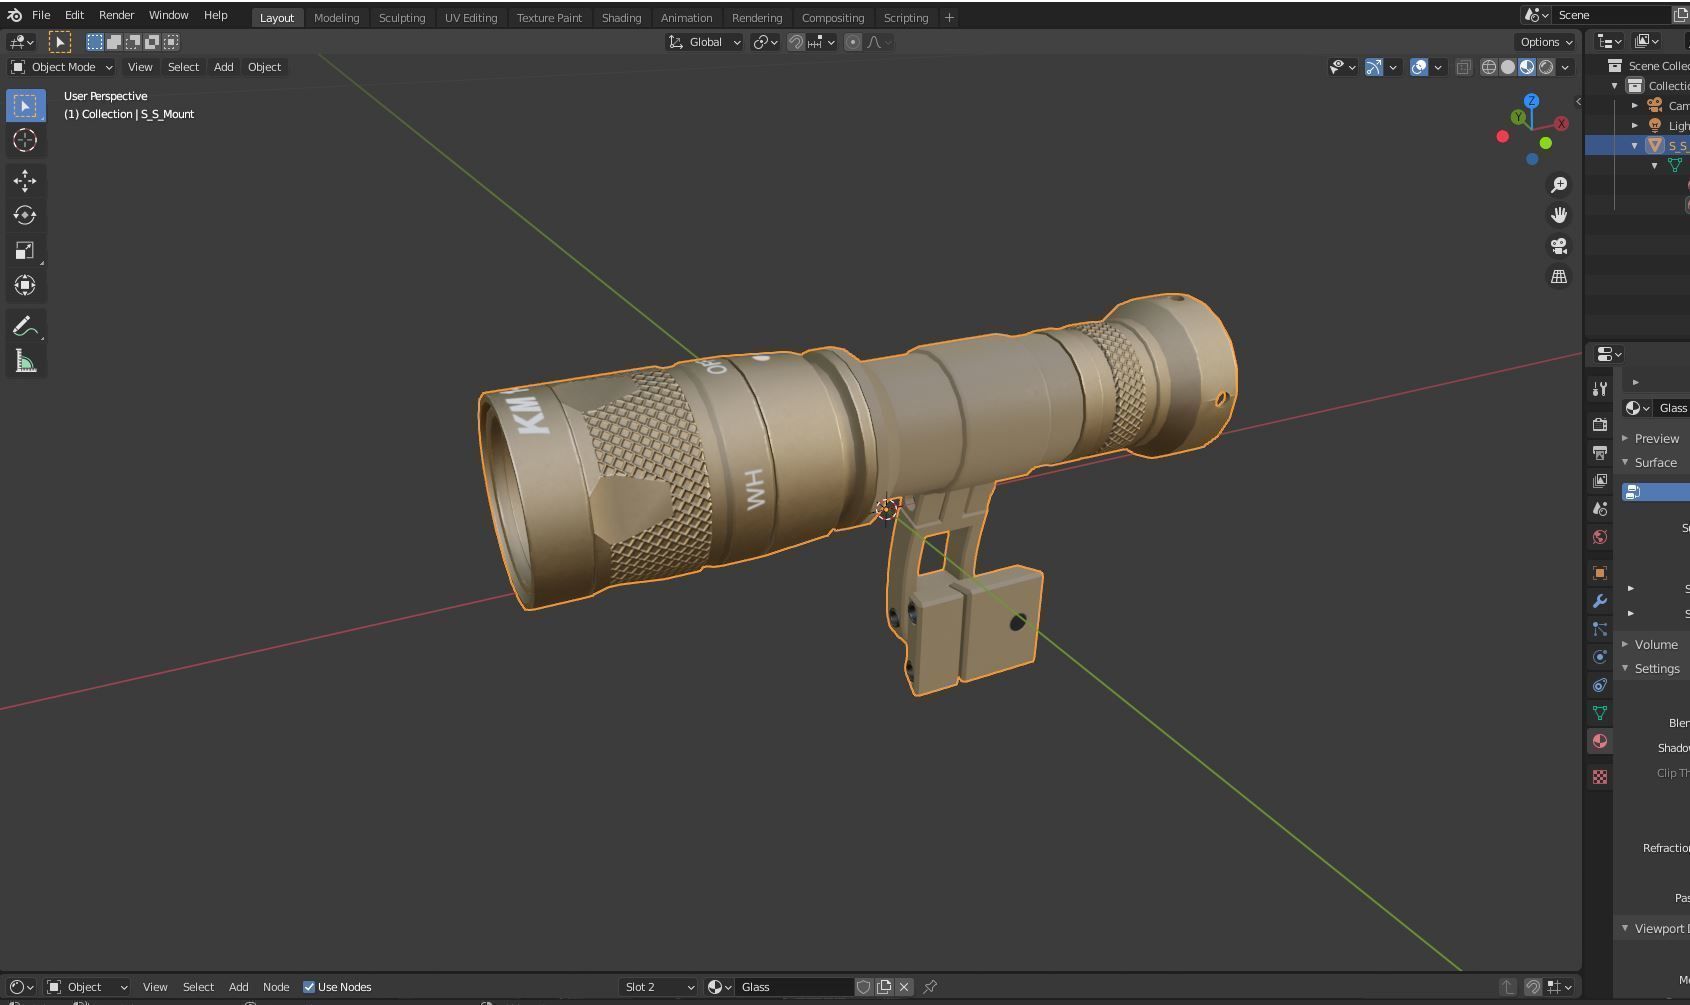1690x1005 pixels.
Task: Toggle fake user shield for Glass material
Action: point(864,987)
